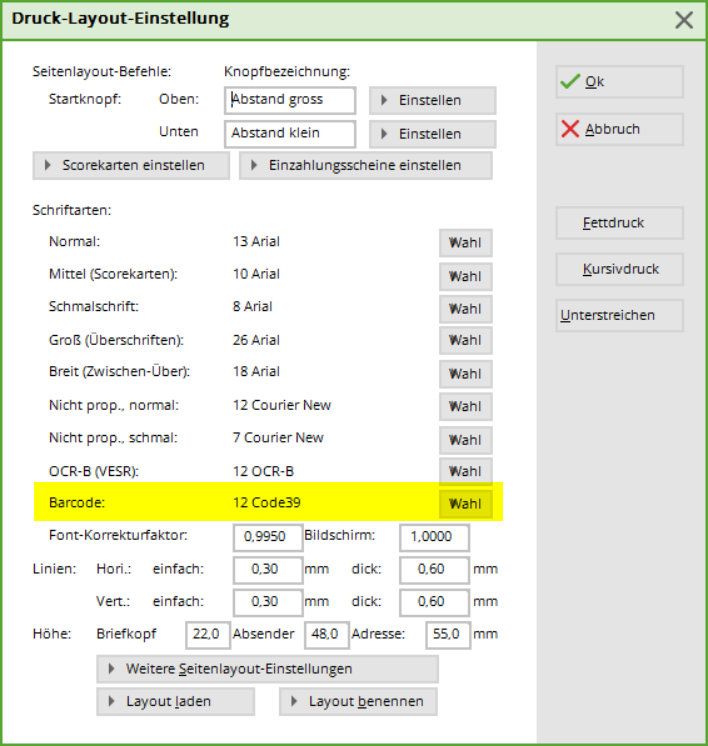Screen dimensions: 708x746
Task: Choose font for Barcode via Wahl
Action: point(465,504)
